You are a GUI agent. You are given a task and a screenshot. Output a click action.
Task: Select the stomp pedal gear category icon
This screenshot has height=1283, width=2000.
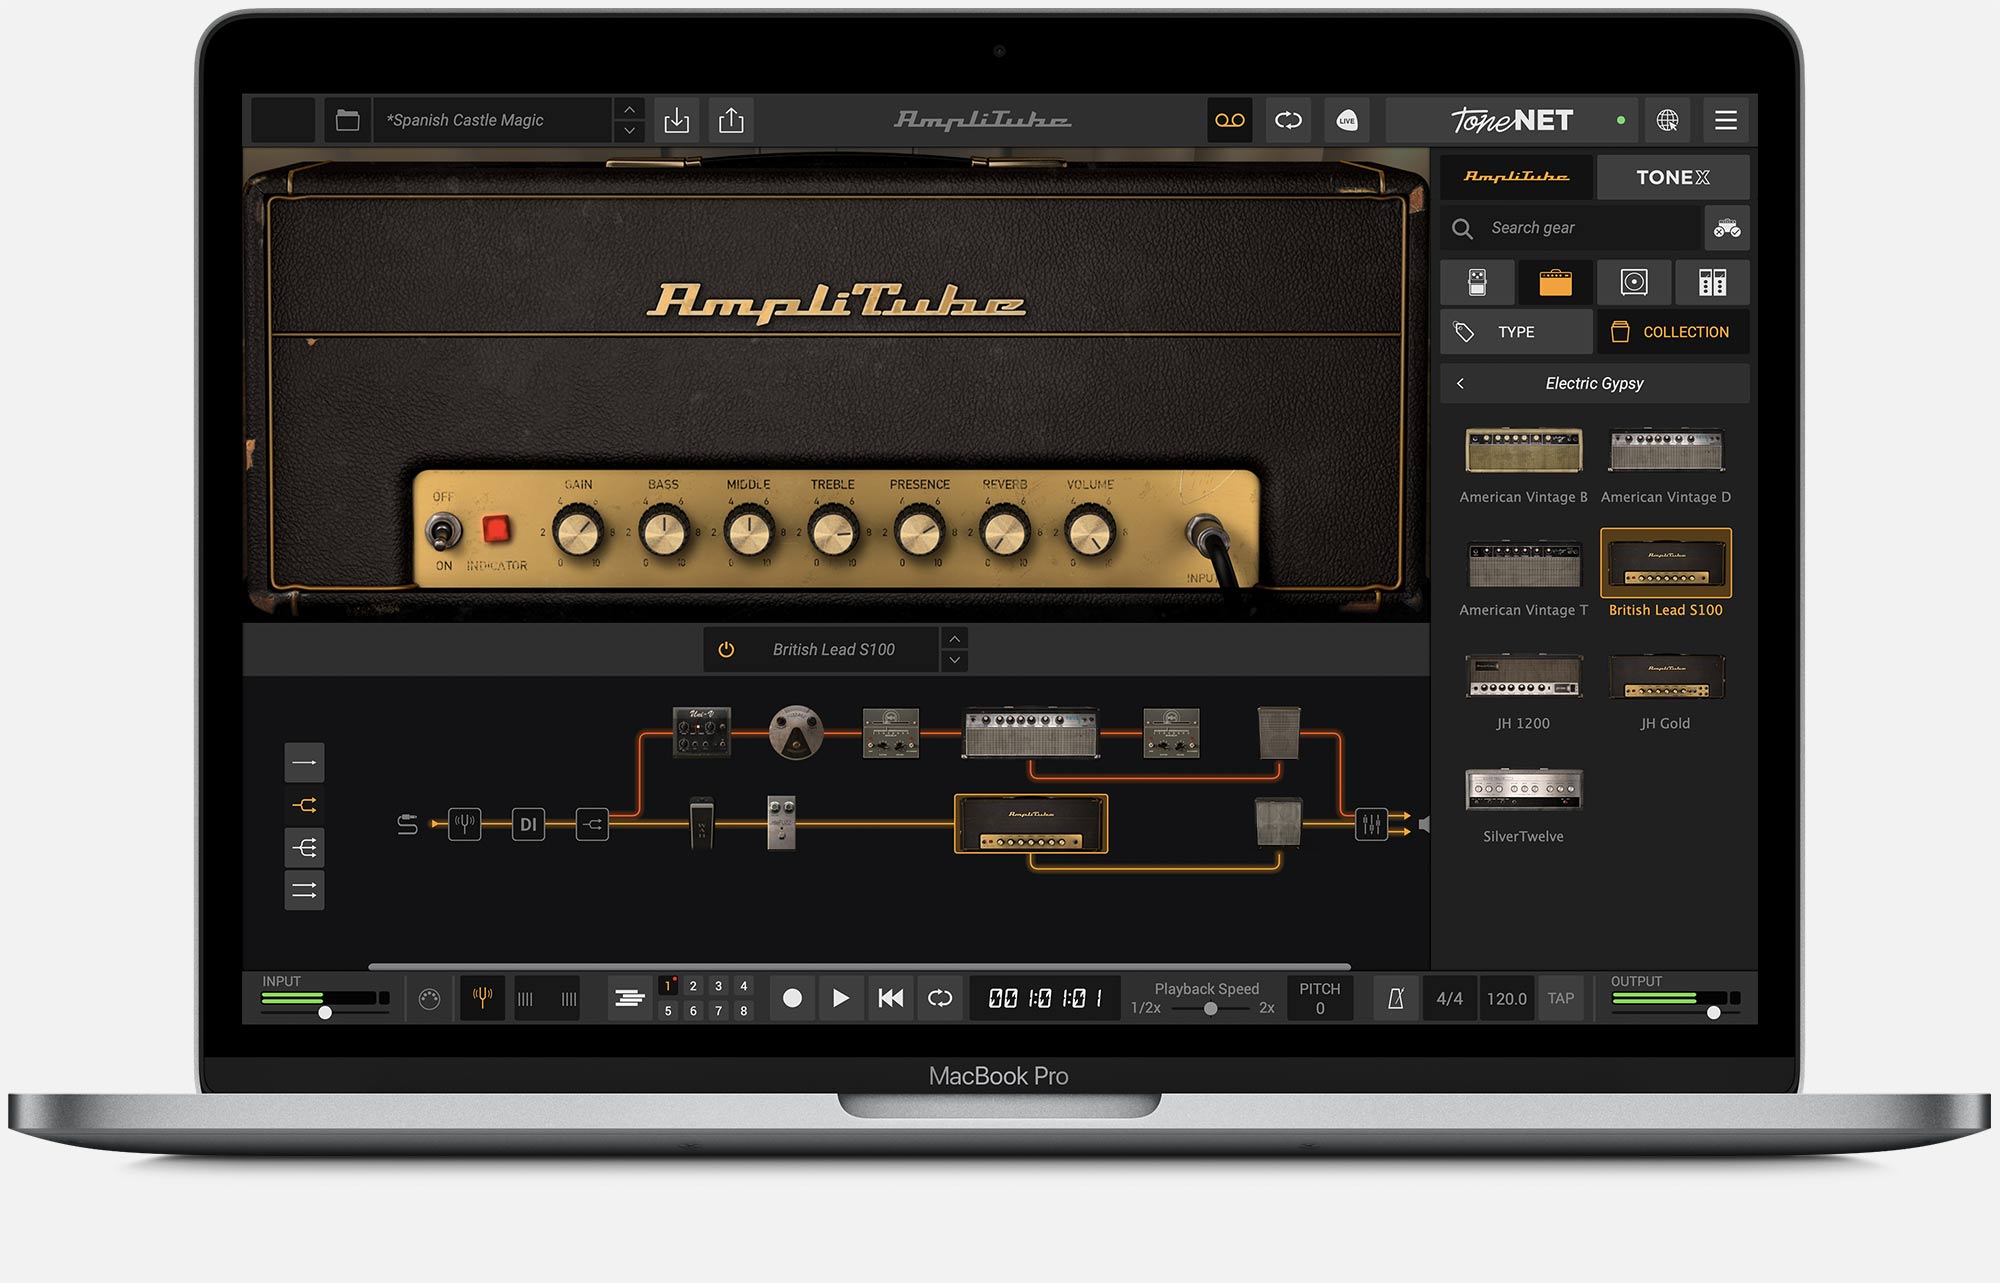(1477, 283)
